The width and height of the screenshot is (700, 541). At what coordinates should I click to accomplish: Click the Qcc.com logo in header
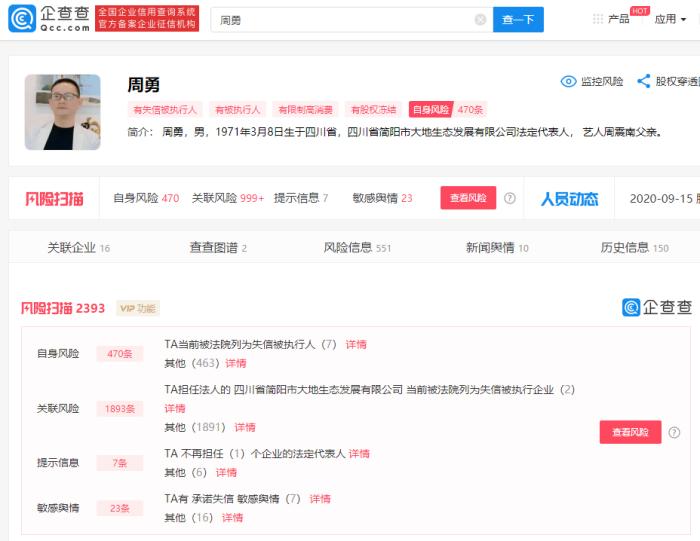[x=48, y=18]
